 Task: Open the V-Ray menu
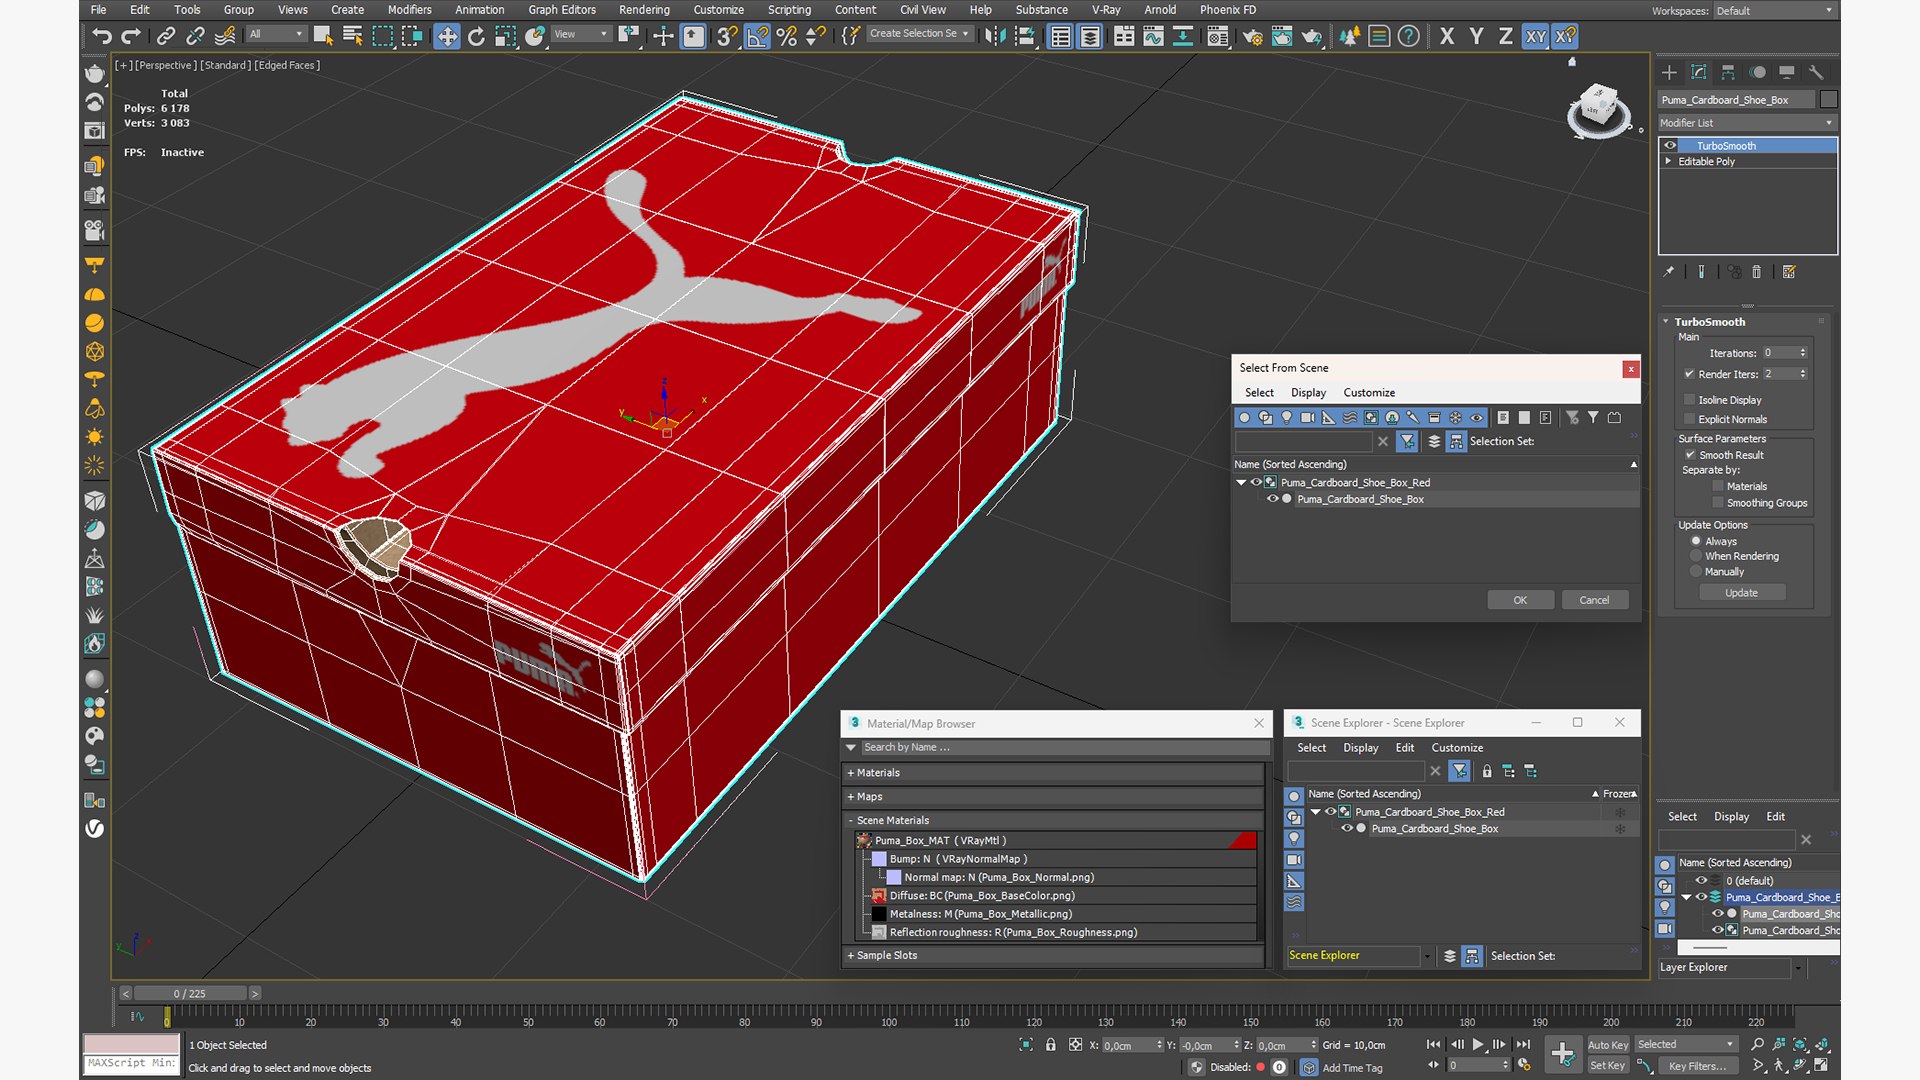pyautogui.click(x=1106, y=10)
